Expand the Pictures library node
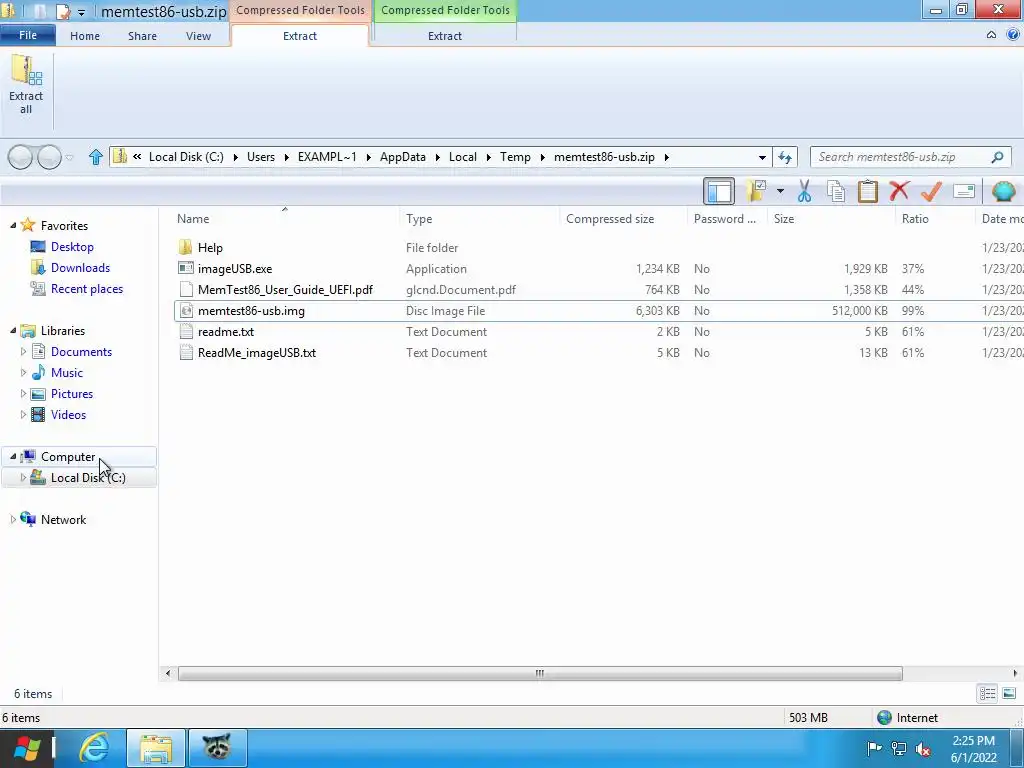Image resolution: width=1024 pixels, height=768 pixels. 24,394
